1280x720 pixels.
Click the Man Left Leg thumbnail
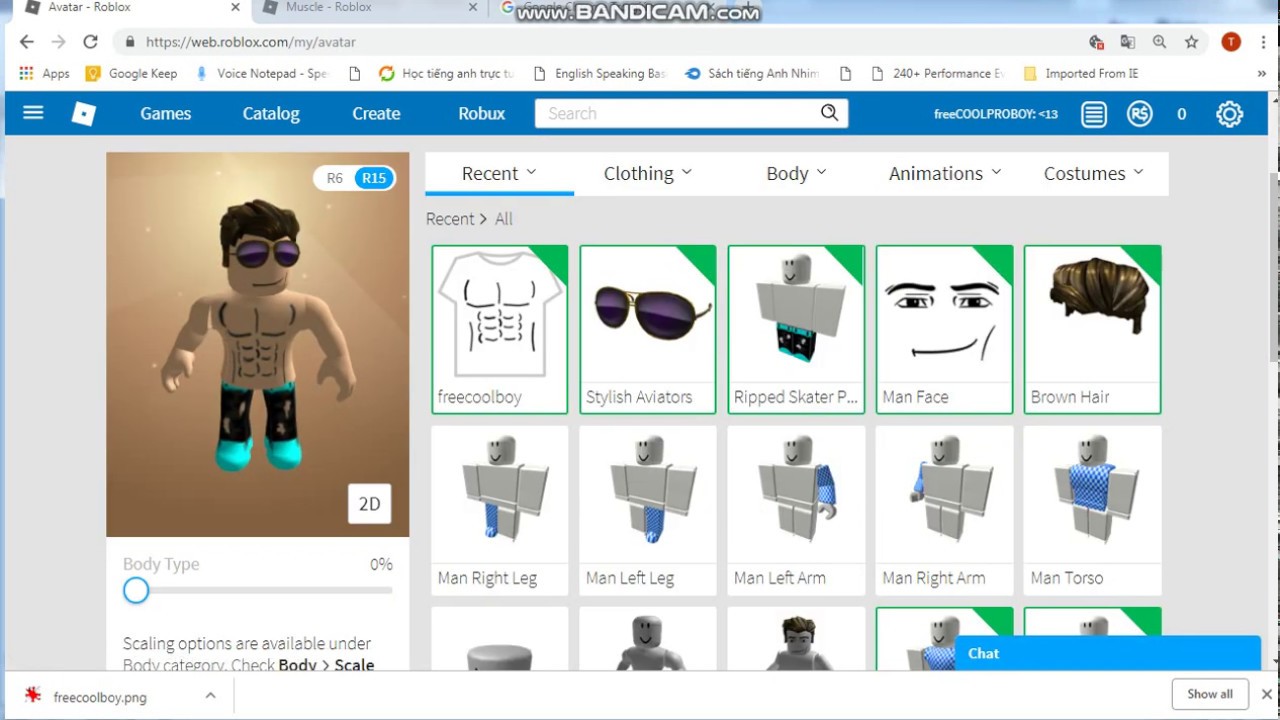tap(648, 494)
